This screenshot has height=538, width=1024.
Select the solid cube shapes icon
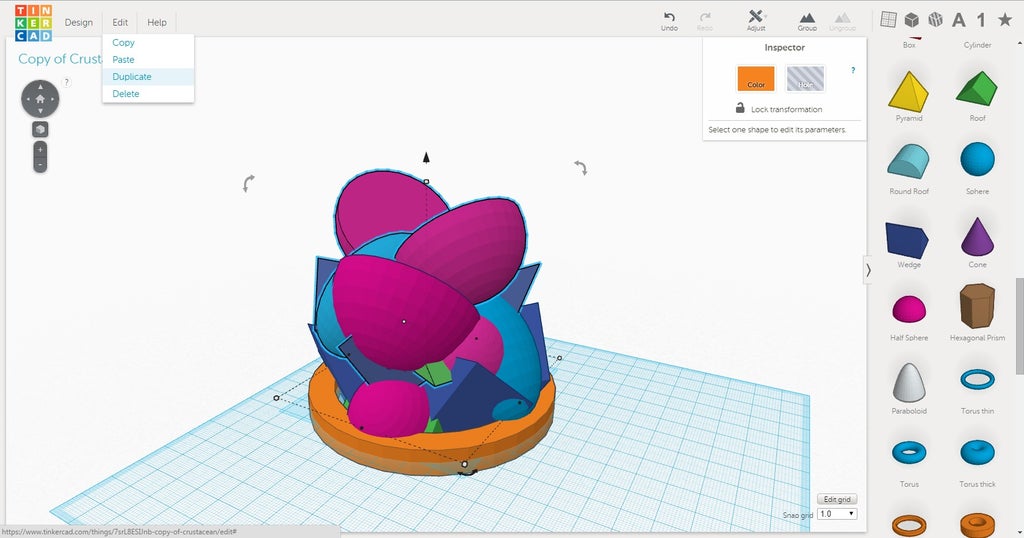912,20
